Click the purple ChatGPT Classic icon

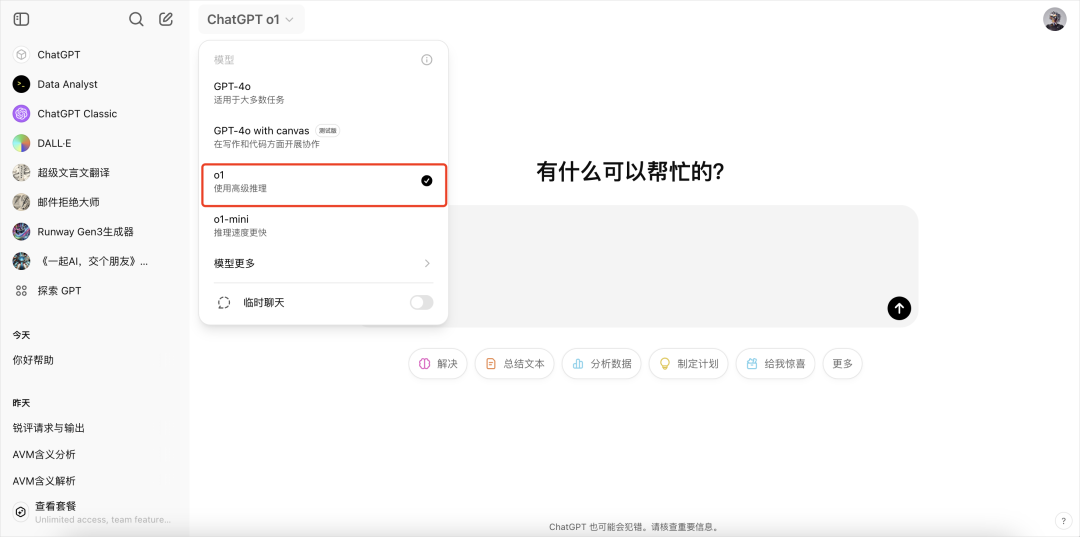point(21,114)
